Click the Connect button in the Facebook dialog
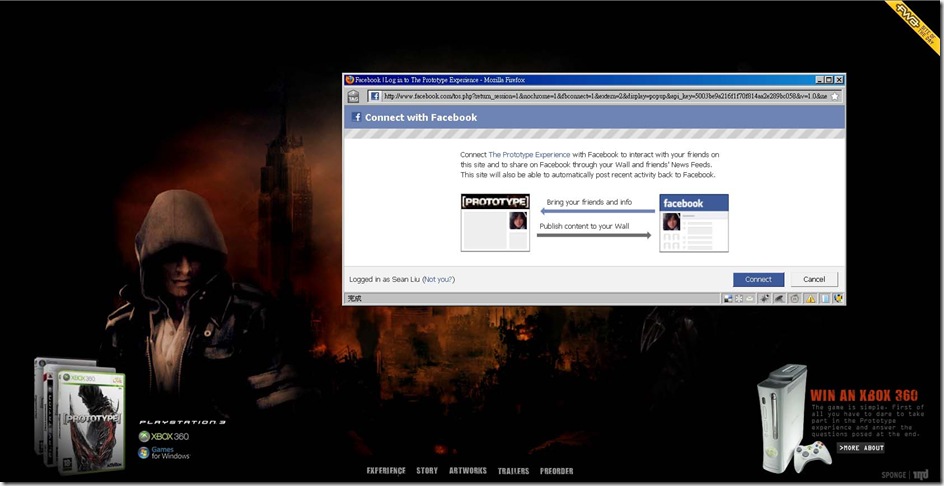 [758, 279]
